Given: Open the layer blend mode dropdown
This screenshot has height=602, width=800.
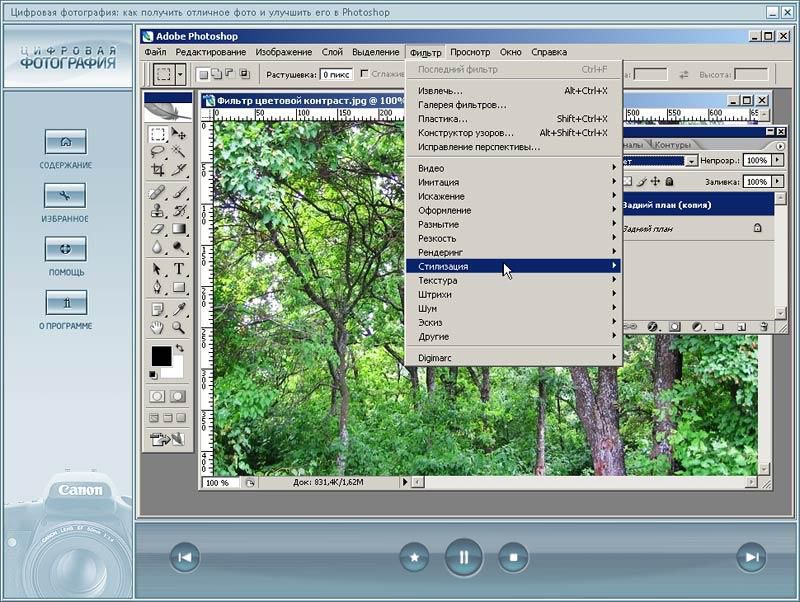Looking at the screenshot, I should point(691,160).
